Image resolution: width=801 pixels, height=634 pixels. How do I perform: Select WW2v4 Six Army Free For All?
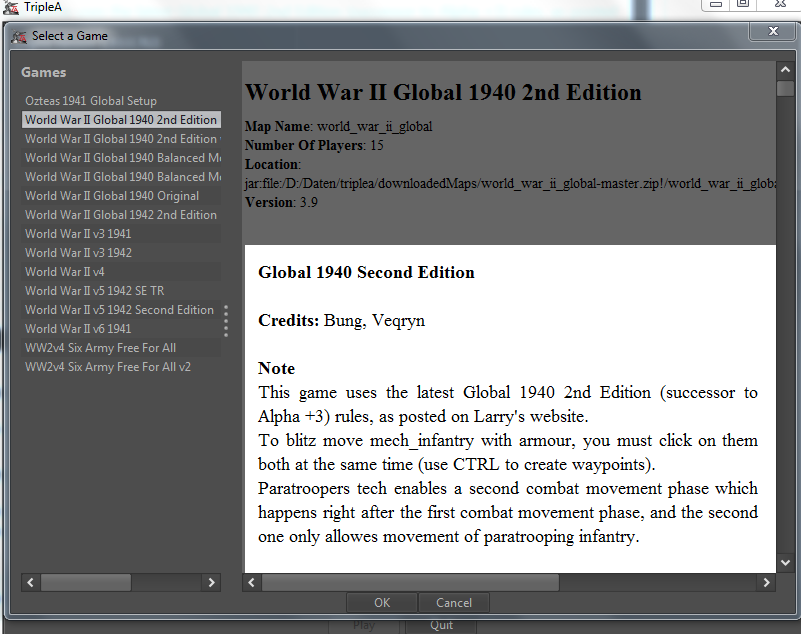click(x=121, y=347)
